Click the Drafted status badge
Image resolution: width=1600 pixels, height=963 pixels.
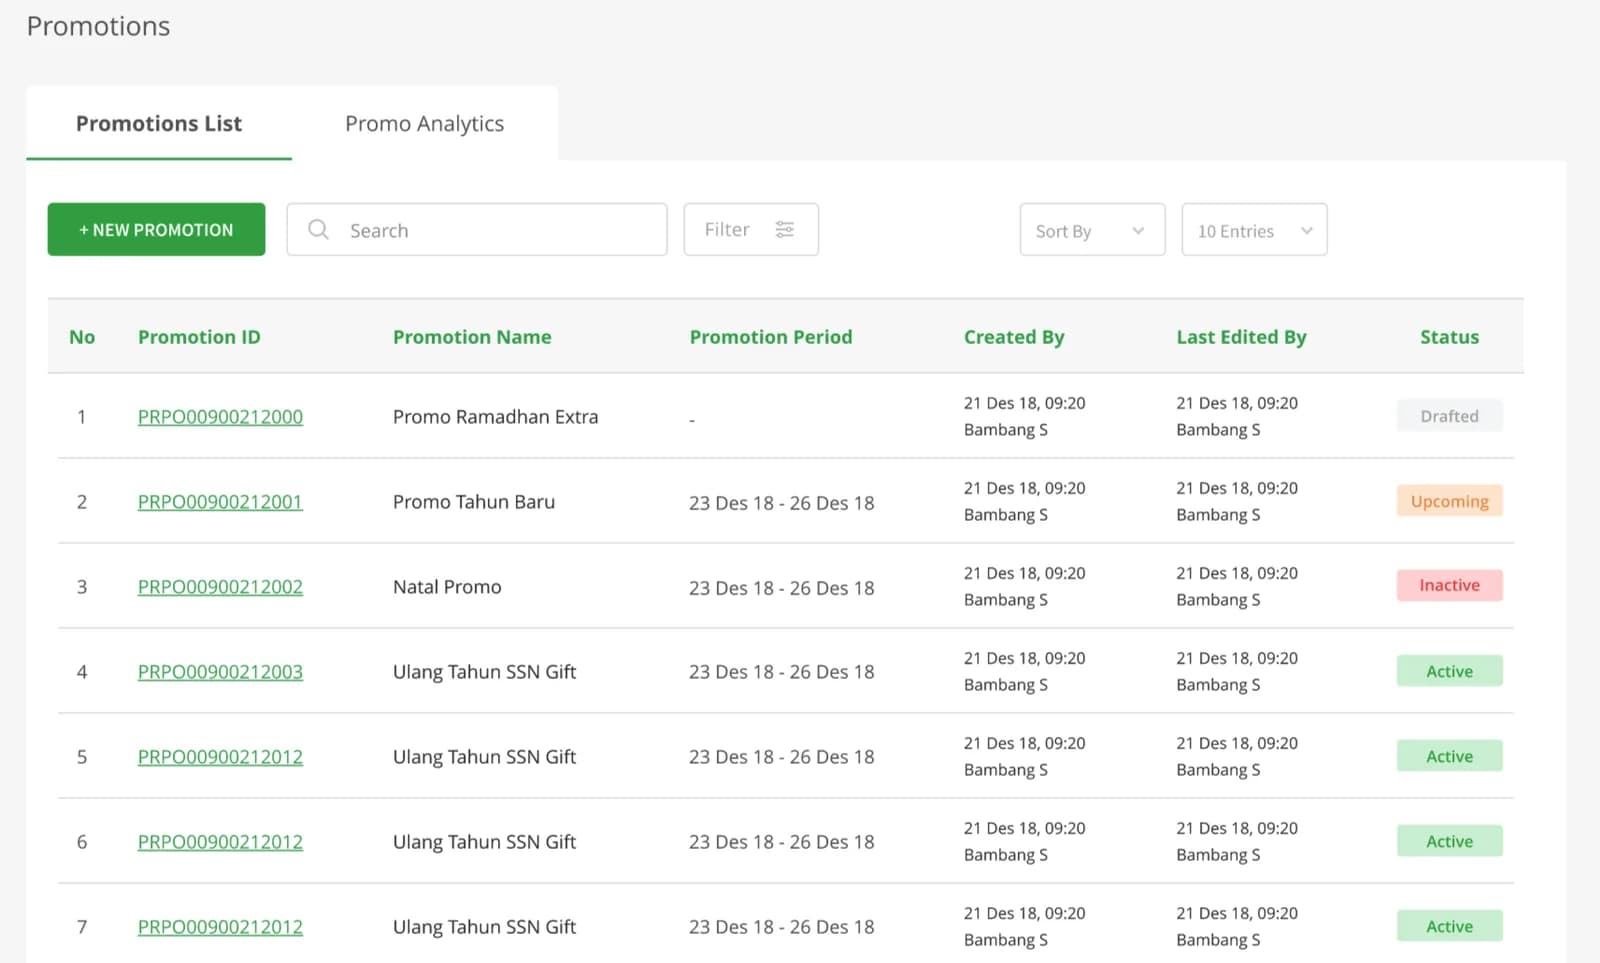pos(1449,416)
